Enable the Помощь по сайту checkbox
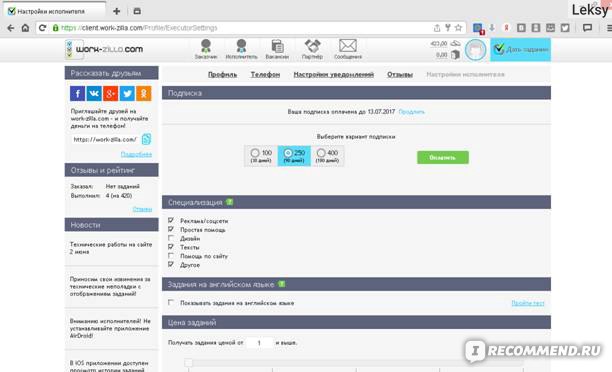The height and width of the screenshot is (372, 612). coord(171,256)
